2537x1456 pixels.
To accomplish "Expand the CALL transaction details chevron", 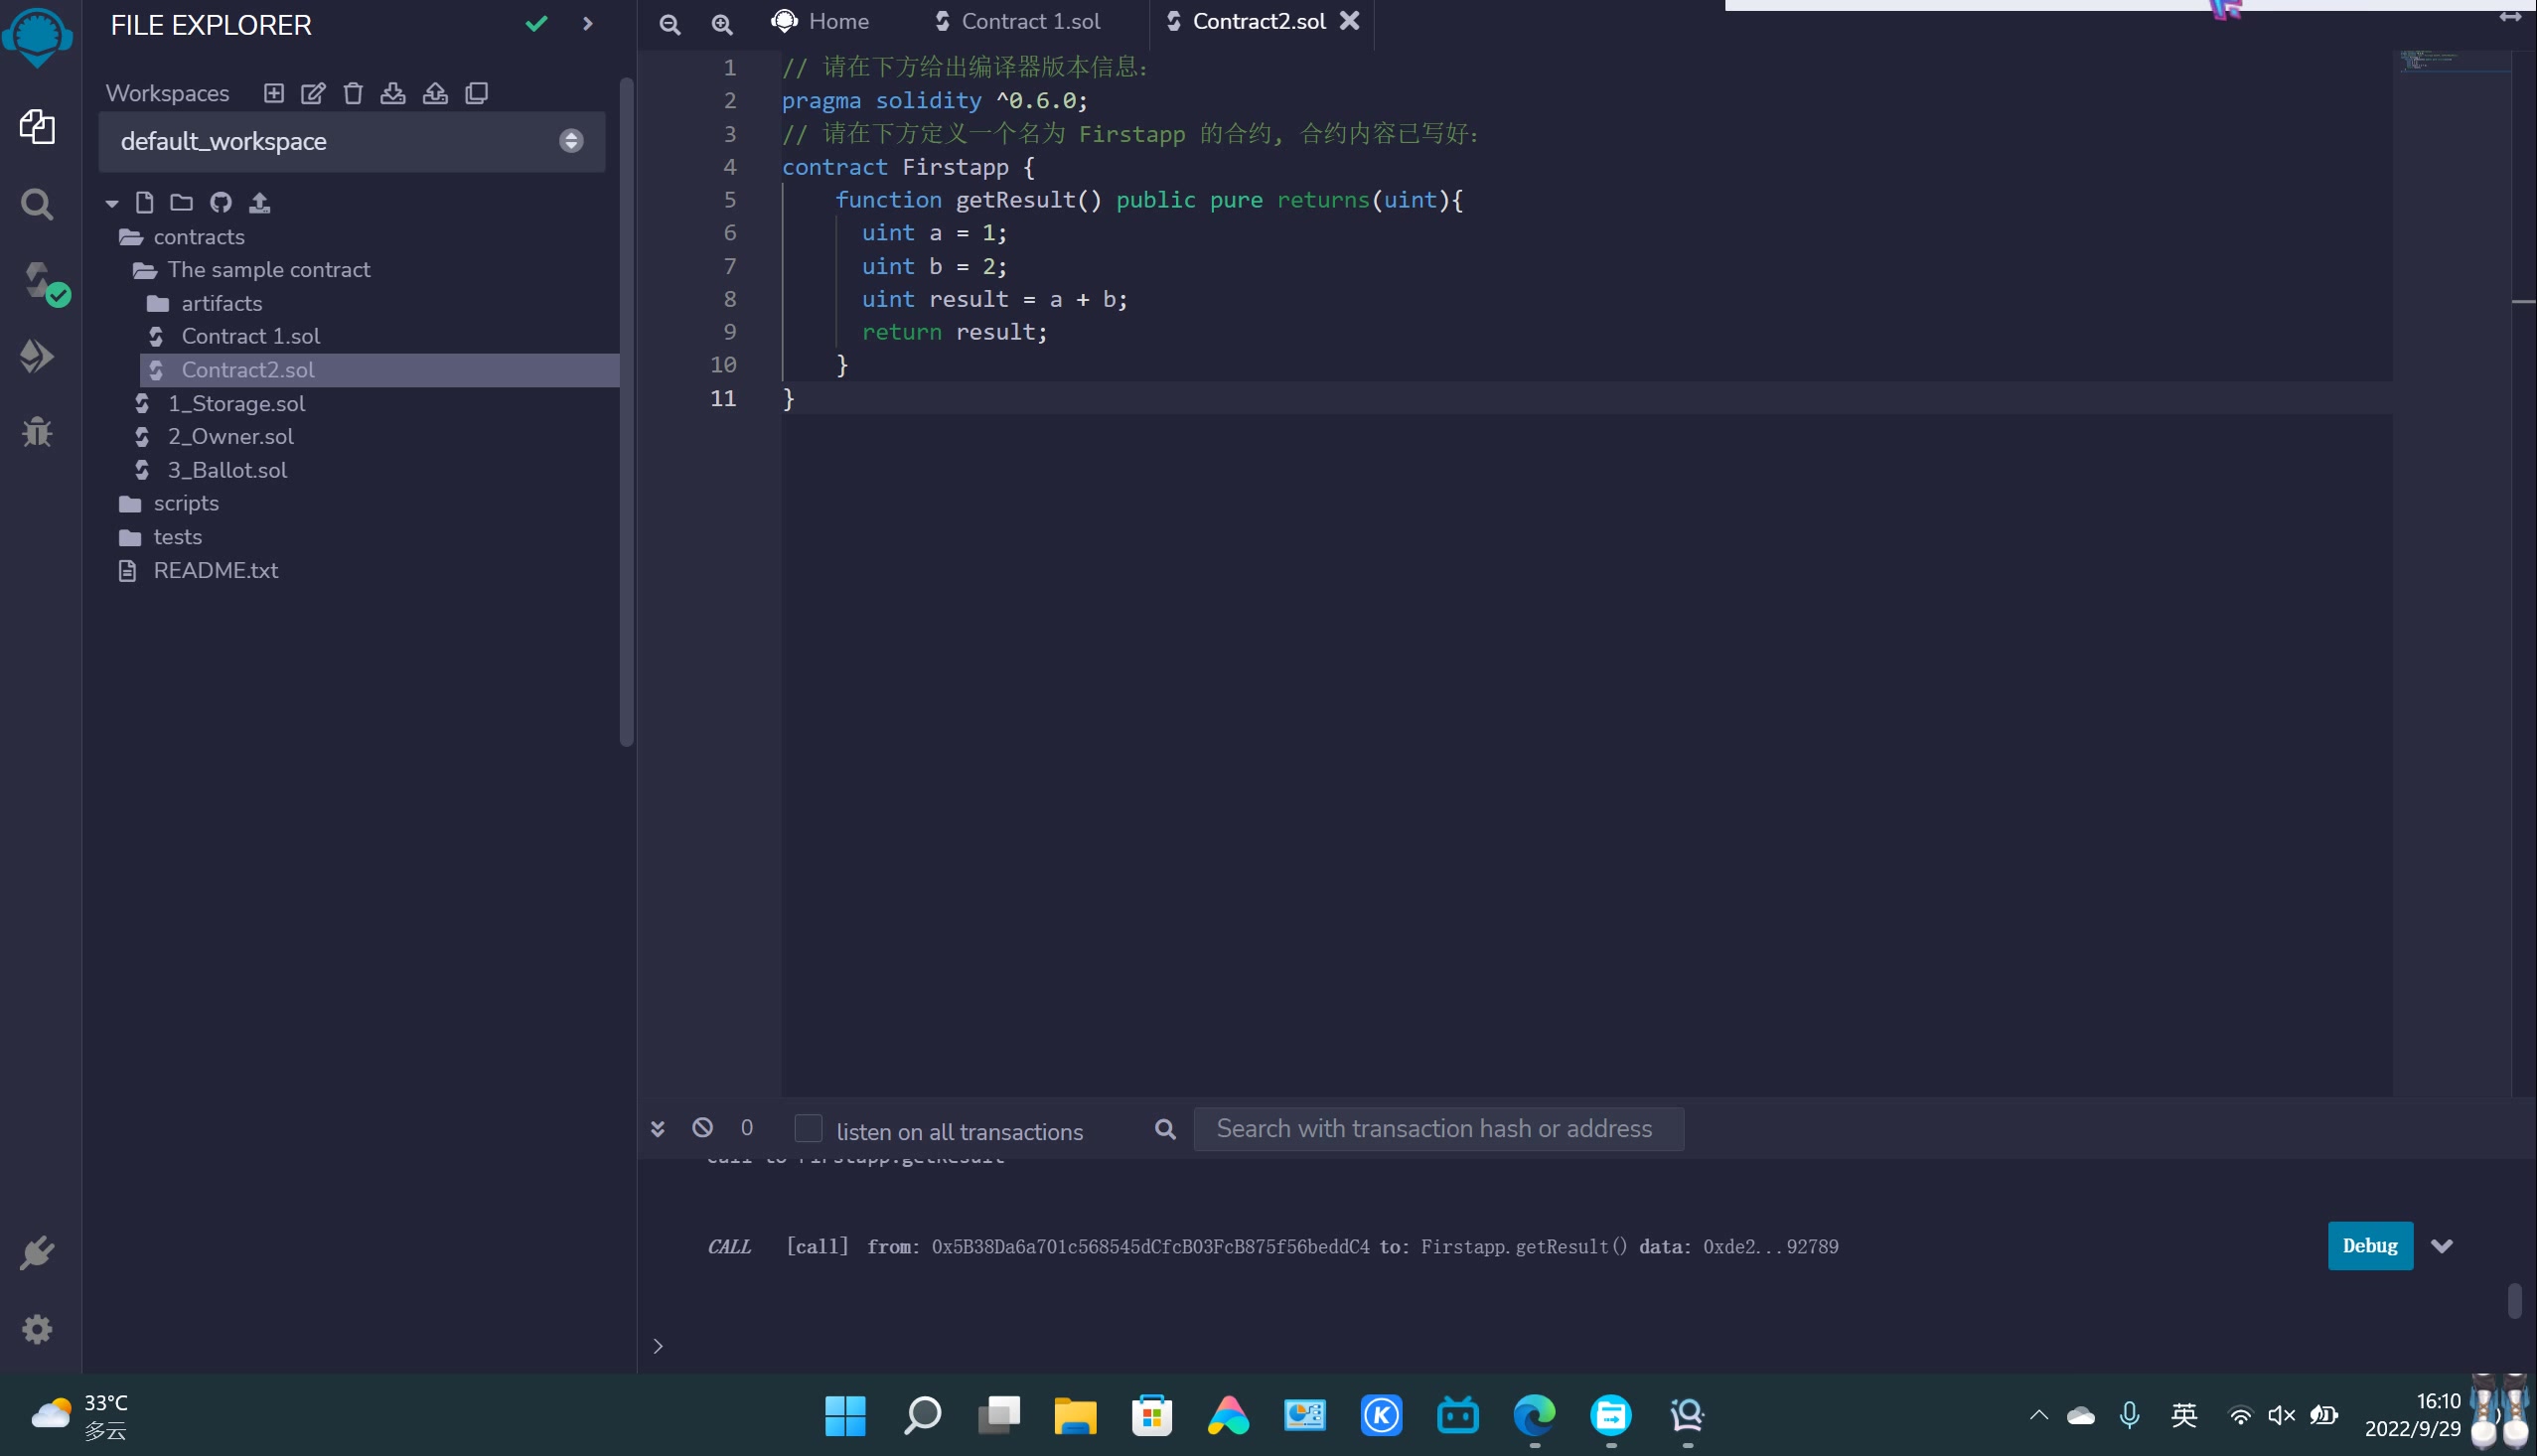I will pyautogui.click(x=2441, y=1246).
